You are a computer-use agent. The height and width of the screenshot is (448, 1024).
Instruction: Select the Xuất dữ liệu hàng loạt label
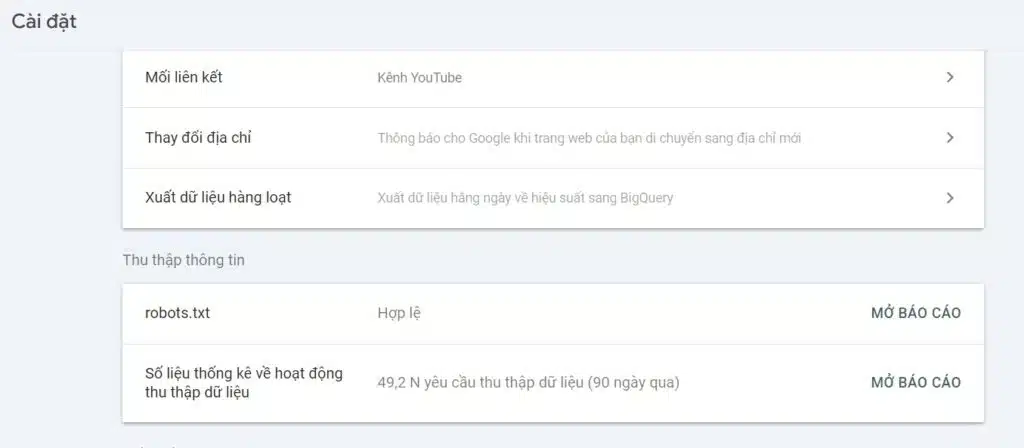[218, 197]
